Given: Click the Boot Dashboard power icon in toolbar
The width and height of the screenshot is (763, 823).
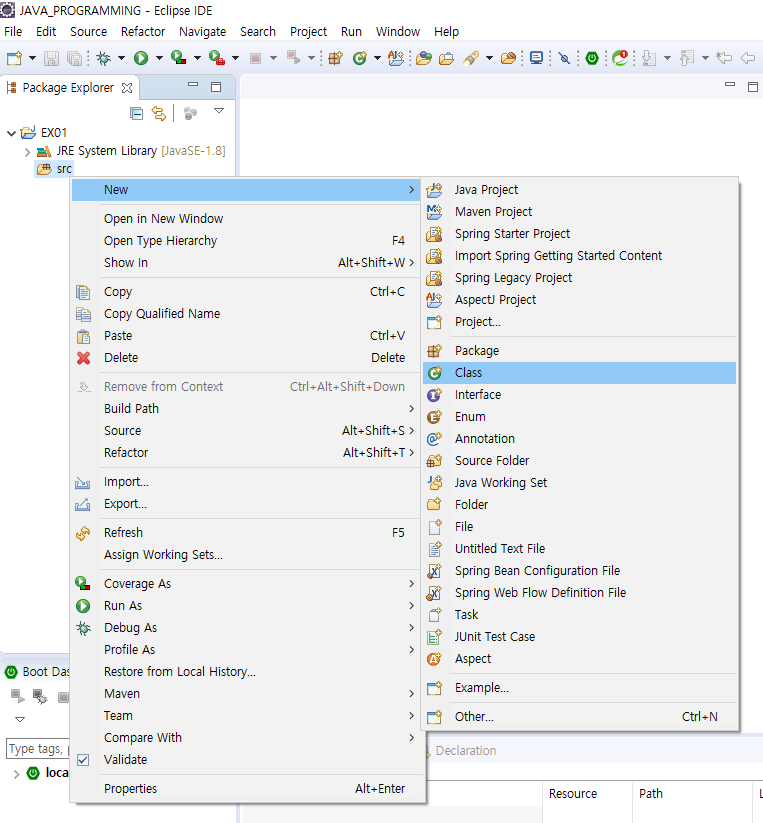Looking at the screenshot, I should coord(592,58).
